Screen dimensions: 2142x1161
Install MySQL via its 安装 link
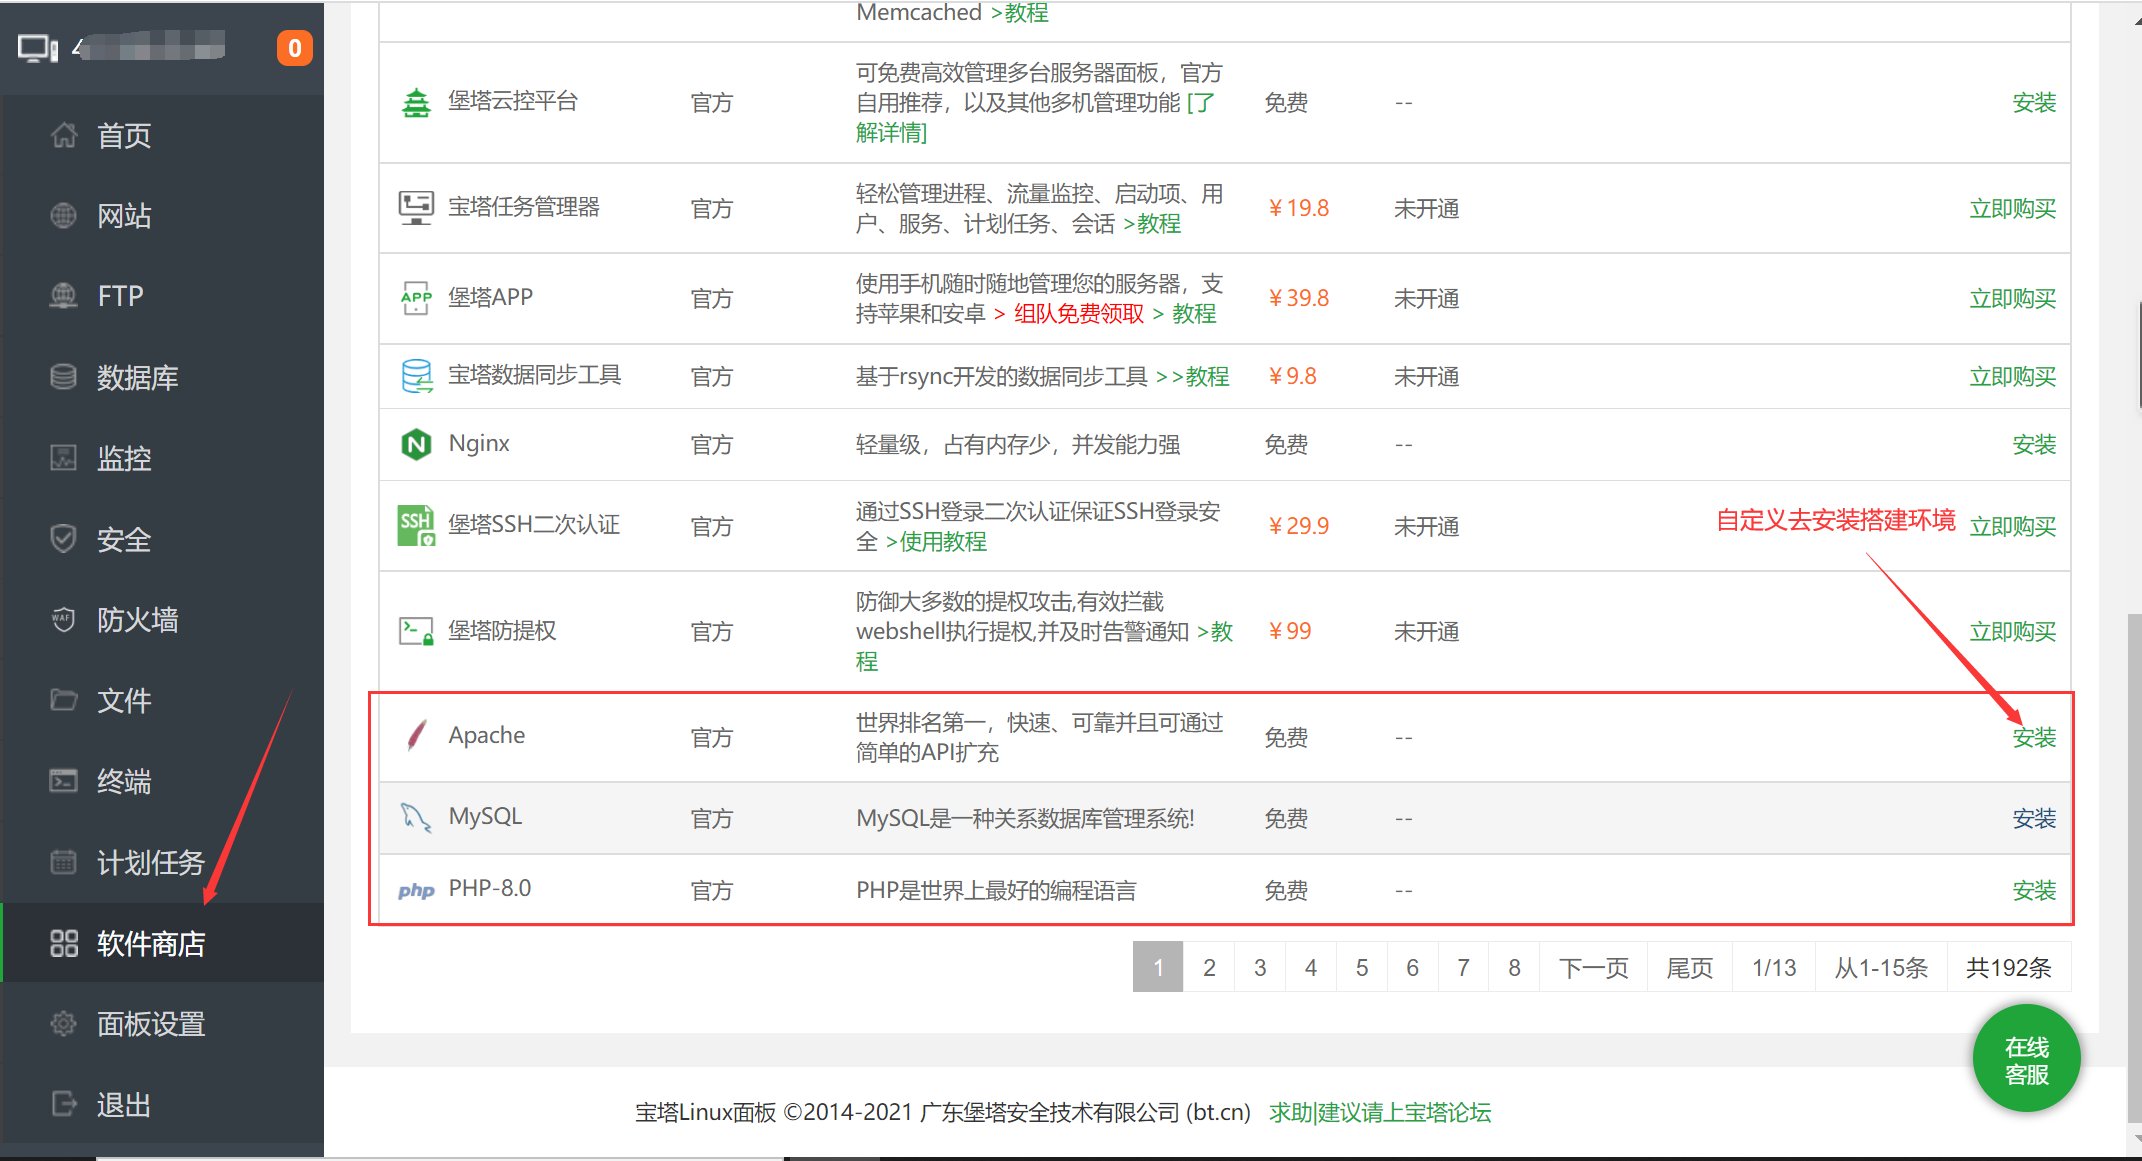[2034, 819]
